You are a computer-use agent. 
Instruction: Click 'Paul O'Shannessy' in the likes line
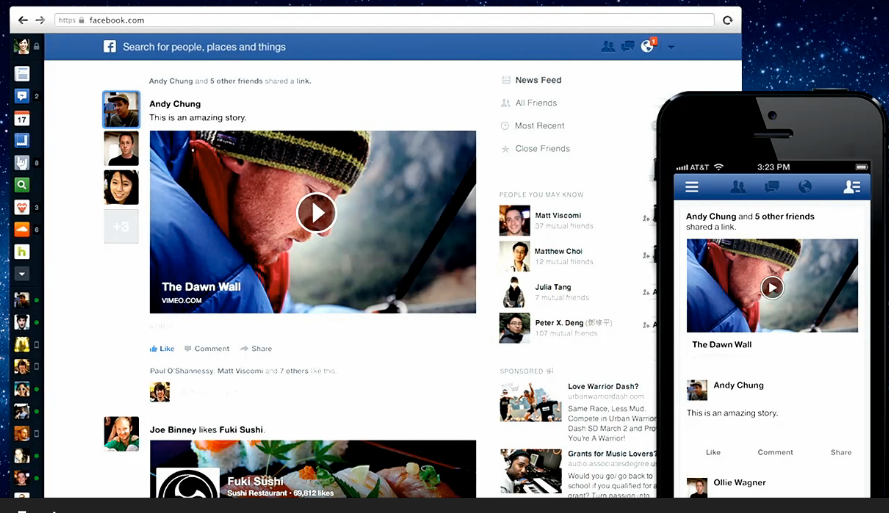[182, 371]
